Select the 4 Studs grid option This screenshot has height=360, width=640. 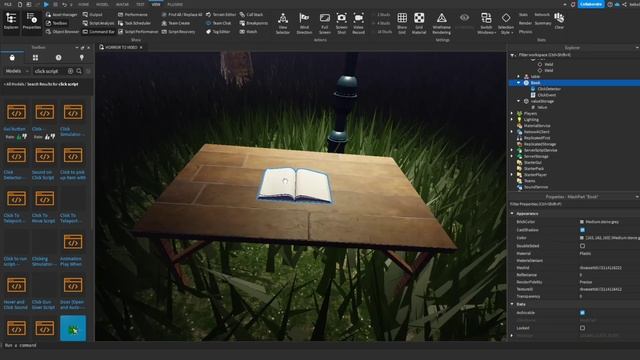point(381,23)
